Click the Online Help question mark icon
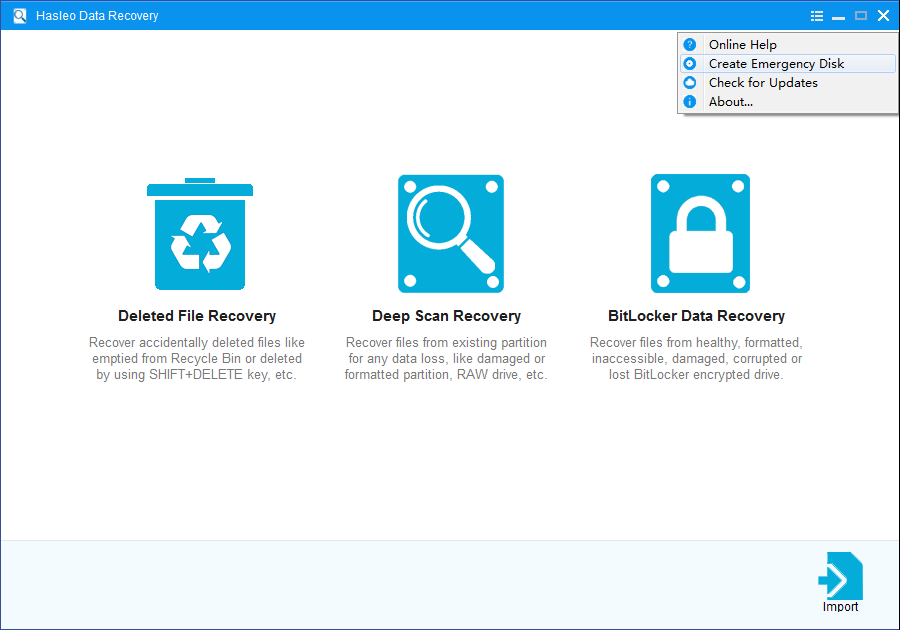Image resolution: width=900 pixels, height=630 pixels. [x=690, y=44]
